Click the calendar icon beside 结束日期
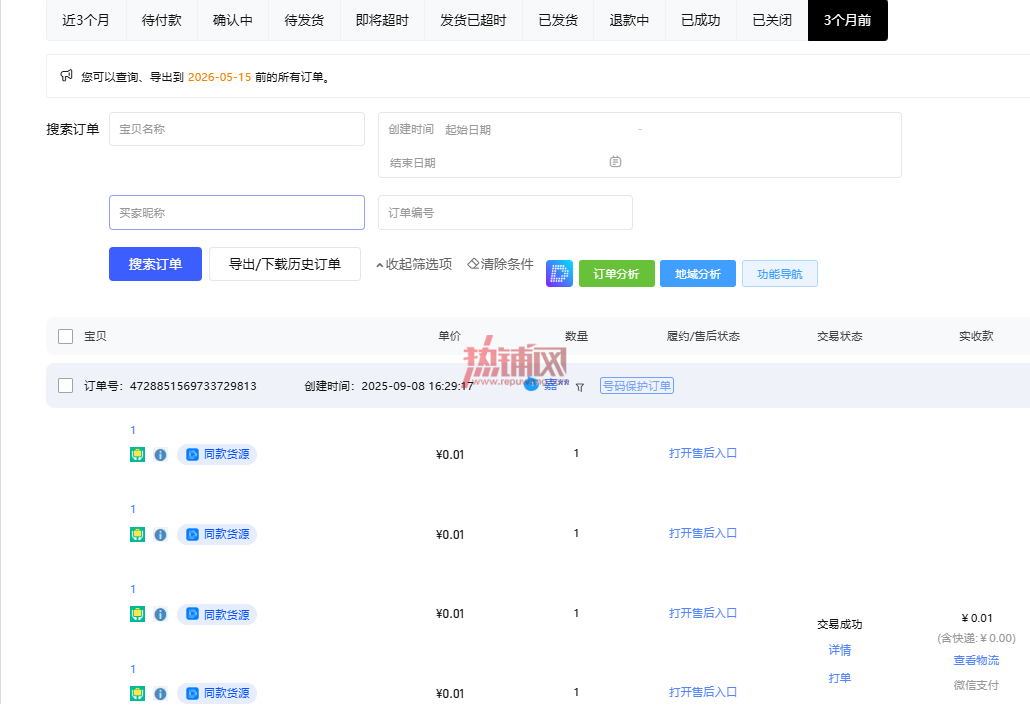 point(615,162)
